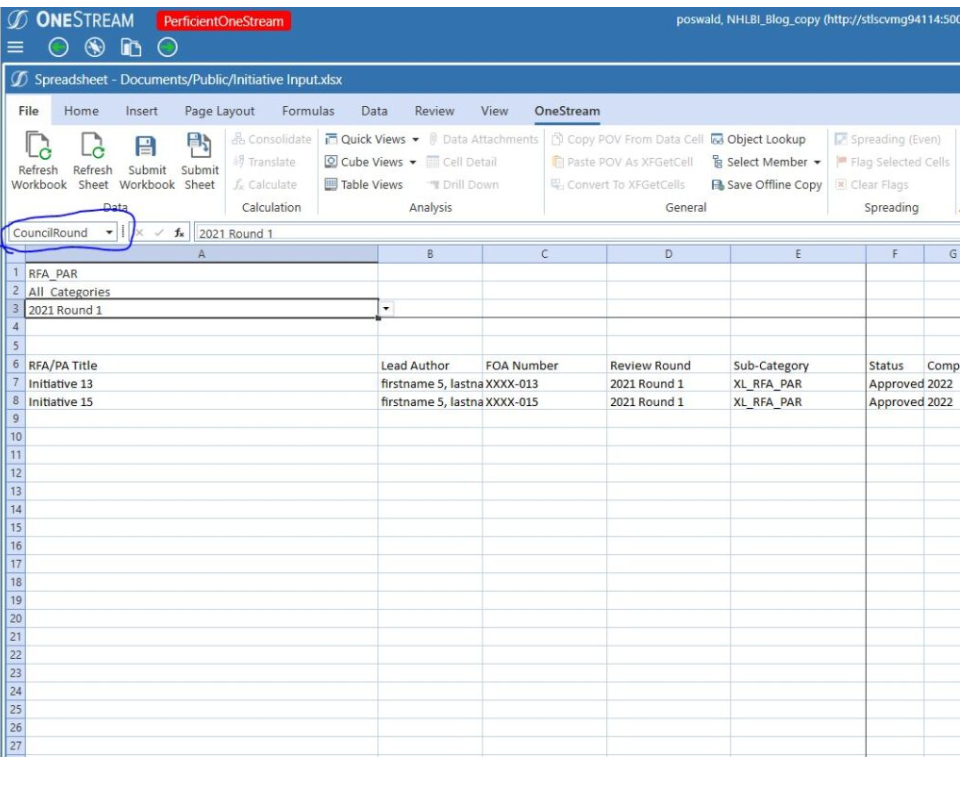Image resolution: width=969 pixels, height=785 pixels.
Task: Click Submit Sheet icon
Action: [200, 161]
